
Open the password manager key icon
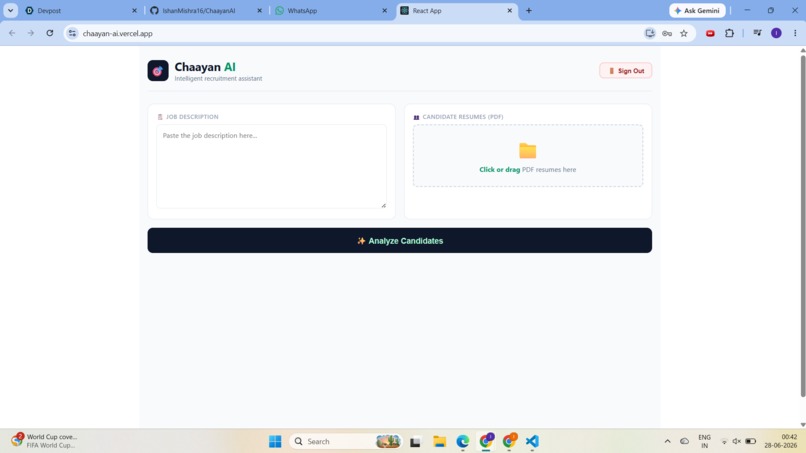pyautogui.click(x=667, y=33)
